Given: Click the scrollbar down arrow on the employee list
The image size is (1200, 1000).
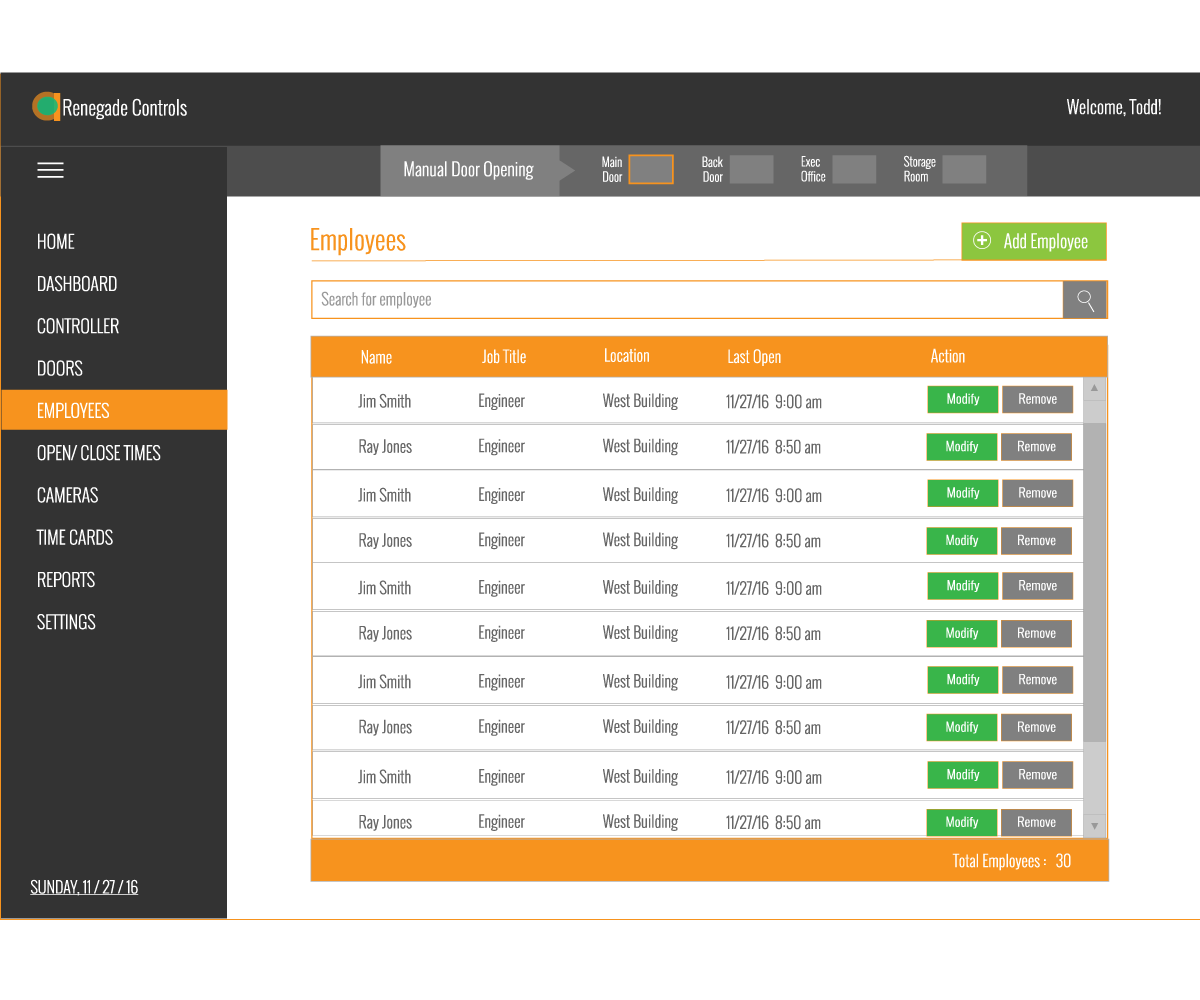Looking at the screenshot, I should (x=1094, y=825).
